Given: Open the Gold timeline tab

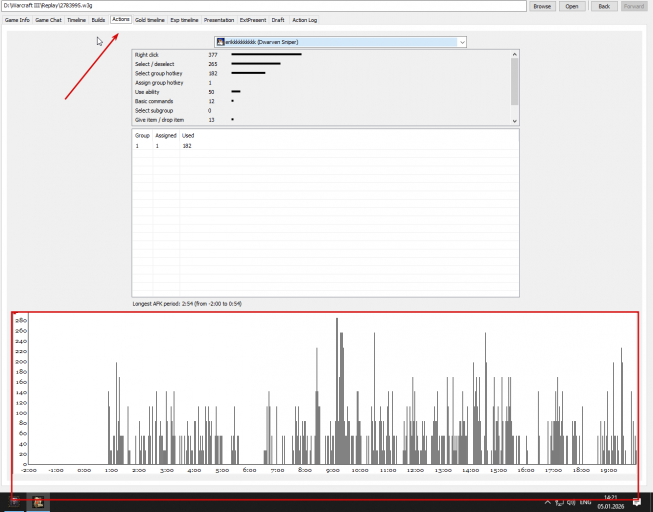Looking at the screenshot, I should pos(150,20).
